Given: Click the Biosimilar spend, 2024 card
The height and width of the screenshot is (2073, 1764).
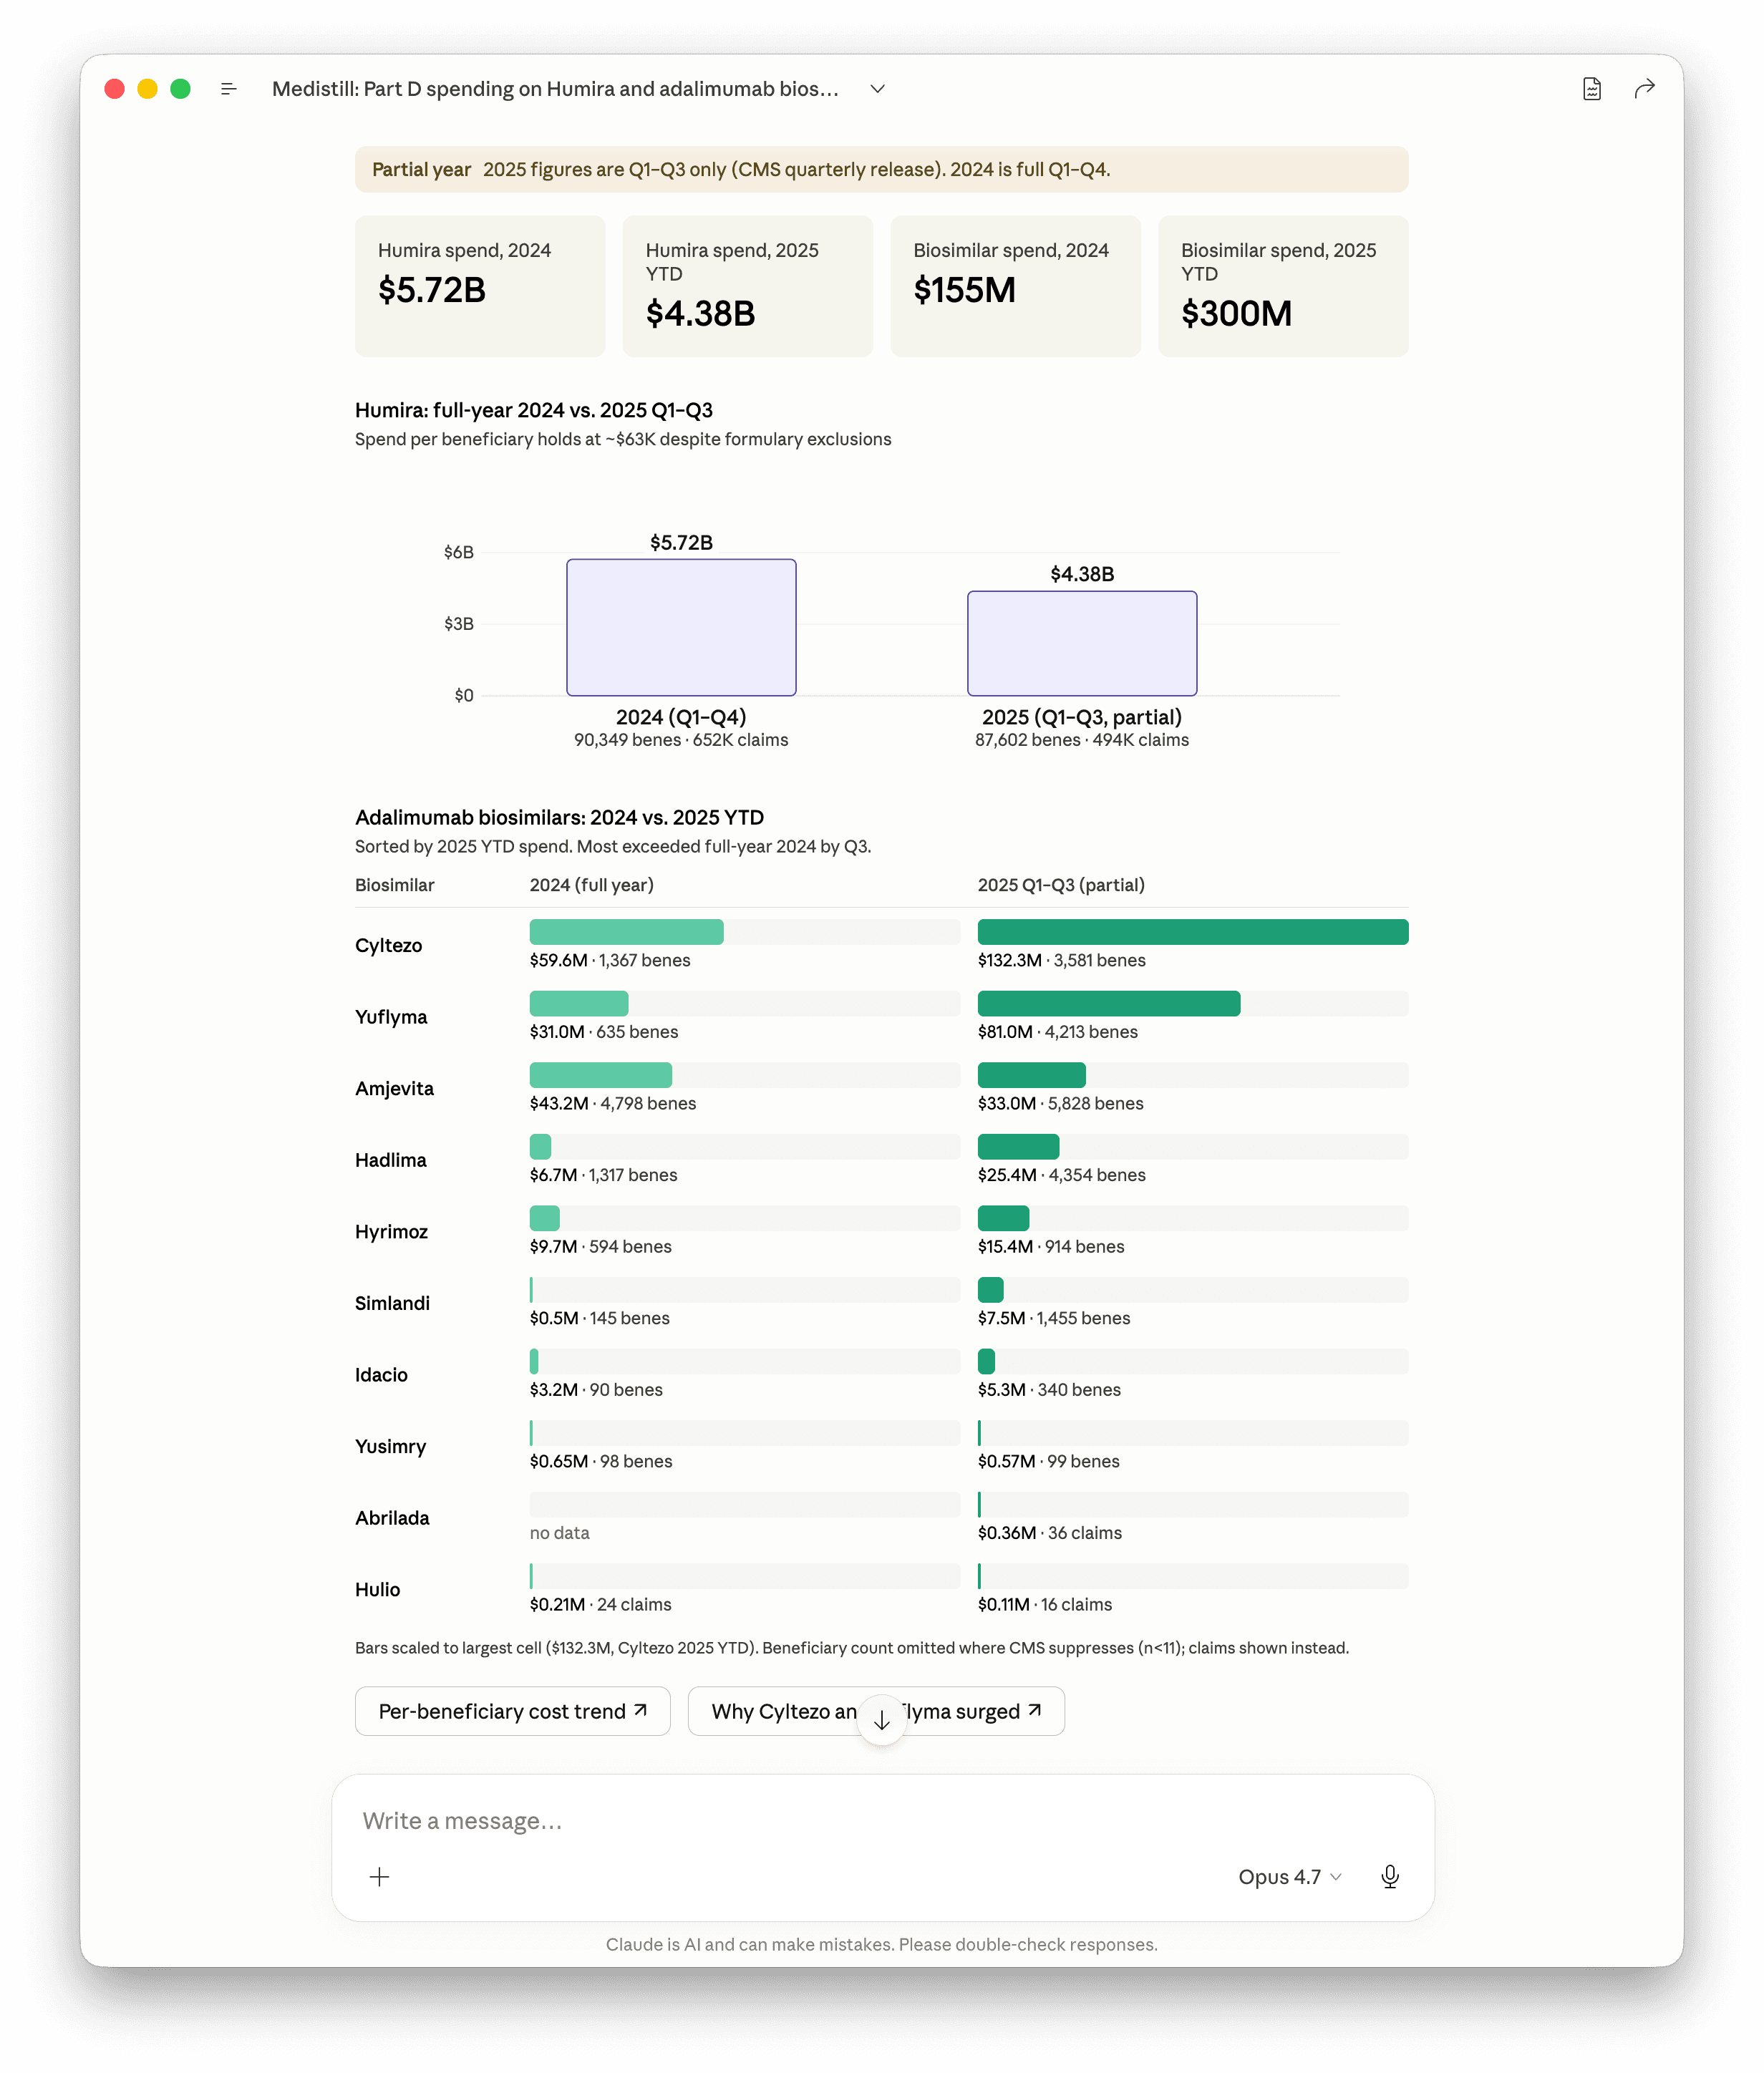Looking at the screenshot, I should pyautogui.click(x=1015, y=286).
